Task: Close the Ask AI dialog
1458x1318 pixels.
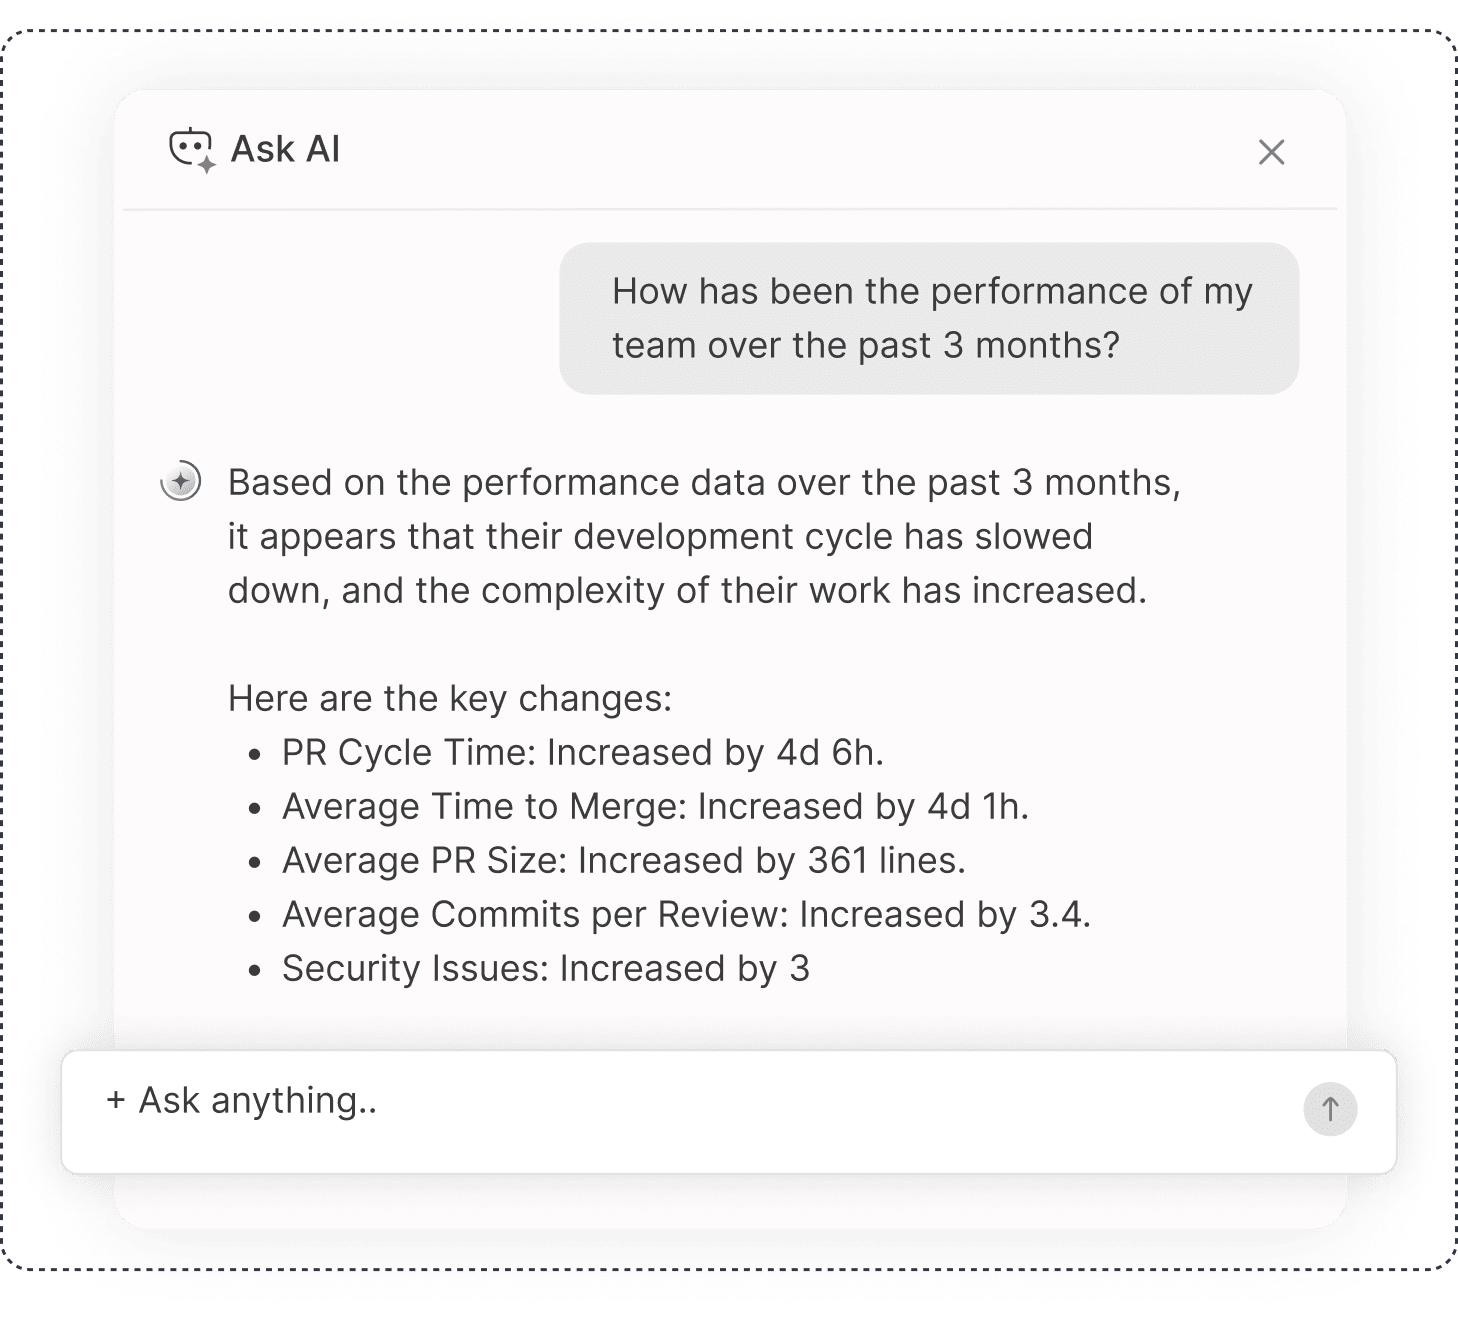Action: point(1271,152)
